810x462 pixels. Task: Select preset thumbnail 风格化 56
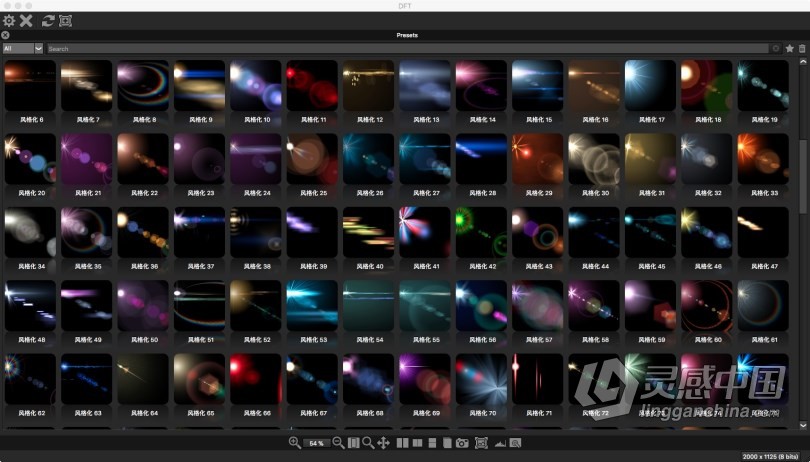click(x=481, y=305)
